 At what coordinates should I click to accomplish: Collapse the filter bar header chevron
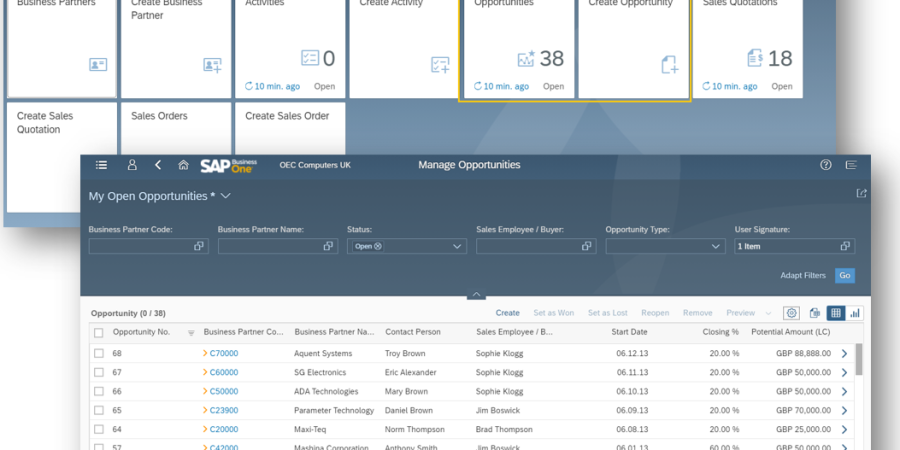476,294
